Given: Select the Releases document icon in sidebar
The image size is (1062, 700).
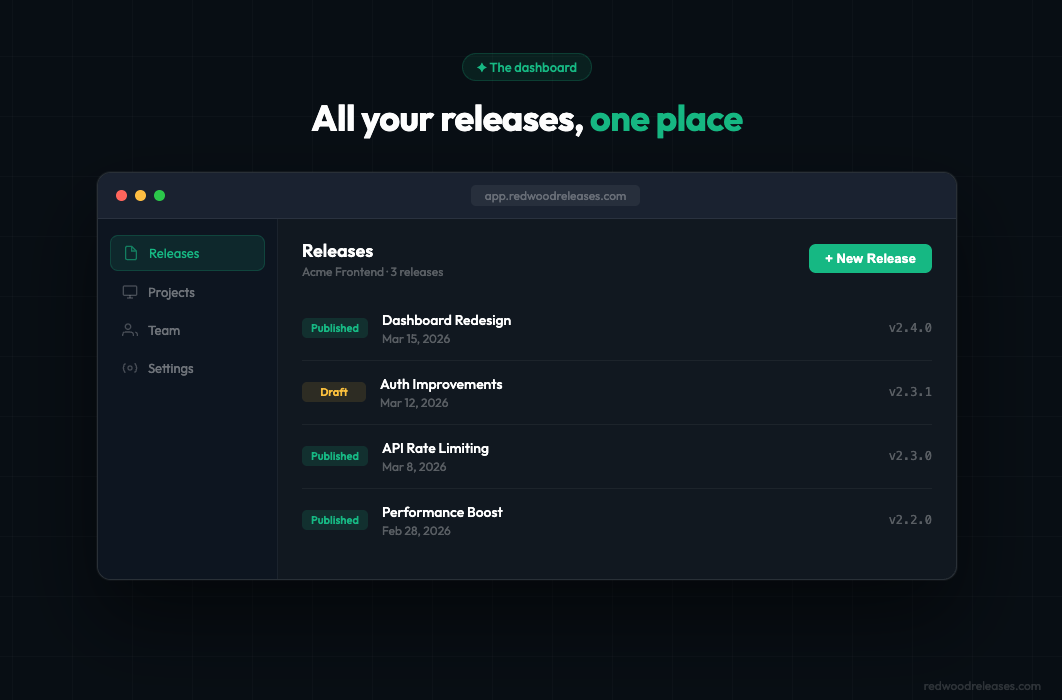Looking at the screenshot, I should [x=131, y=253].
